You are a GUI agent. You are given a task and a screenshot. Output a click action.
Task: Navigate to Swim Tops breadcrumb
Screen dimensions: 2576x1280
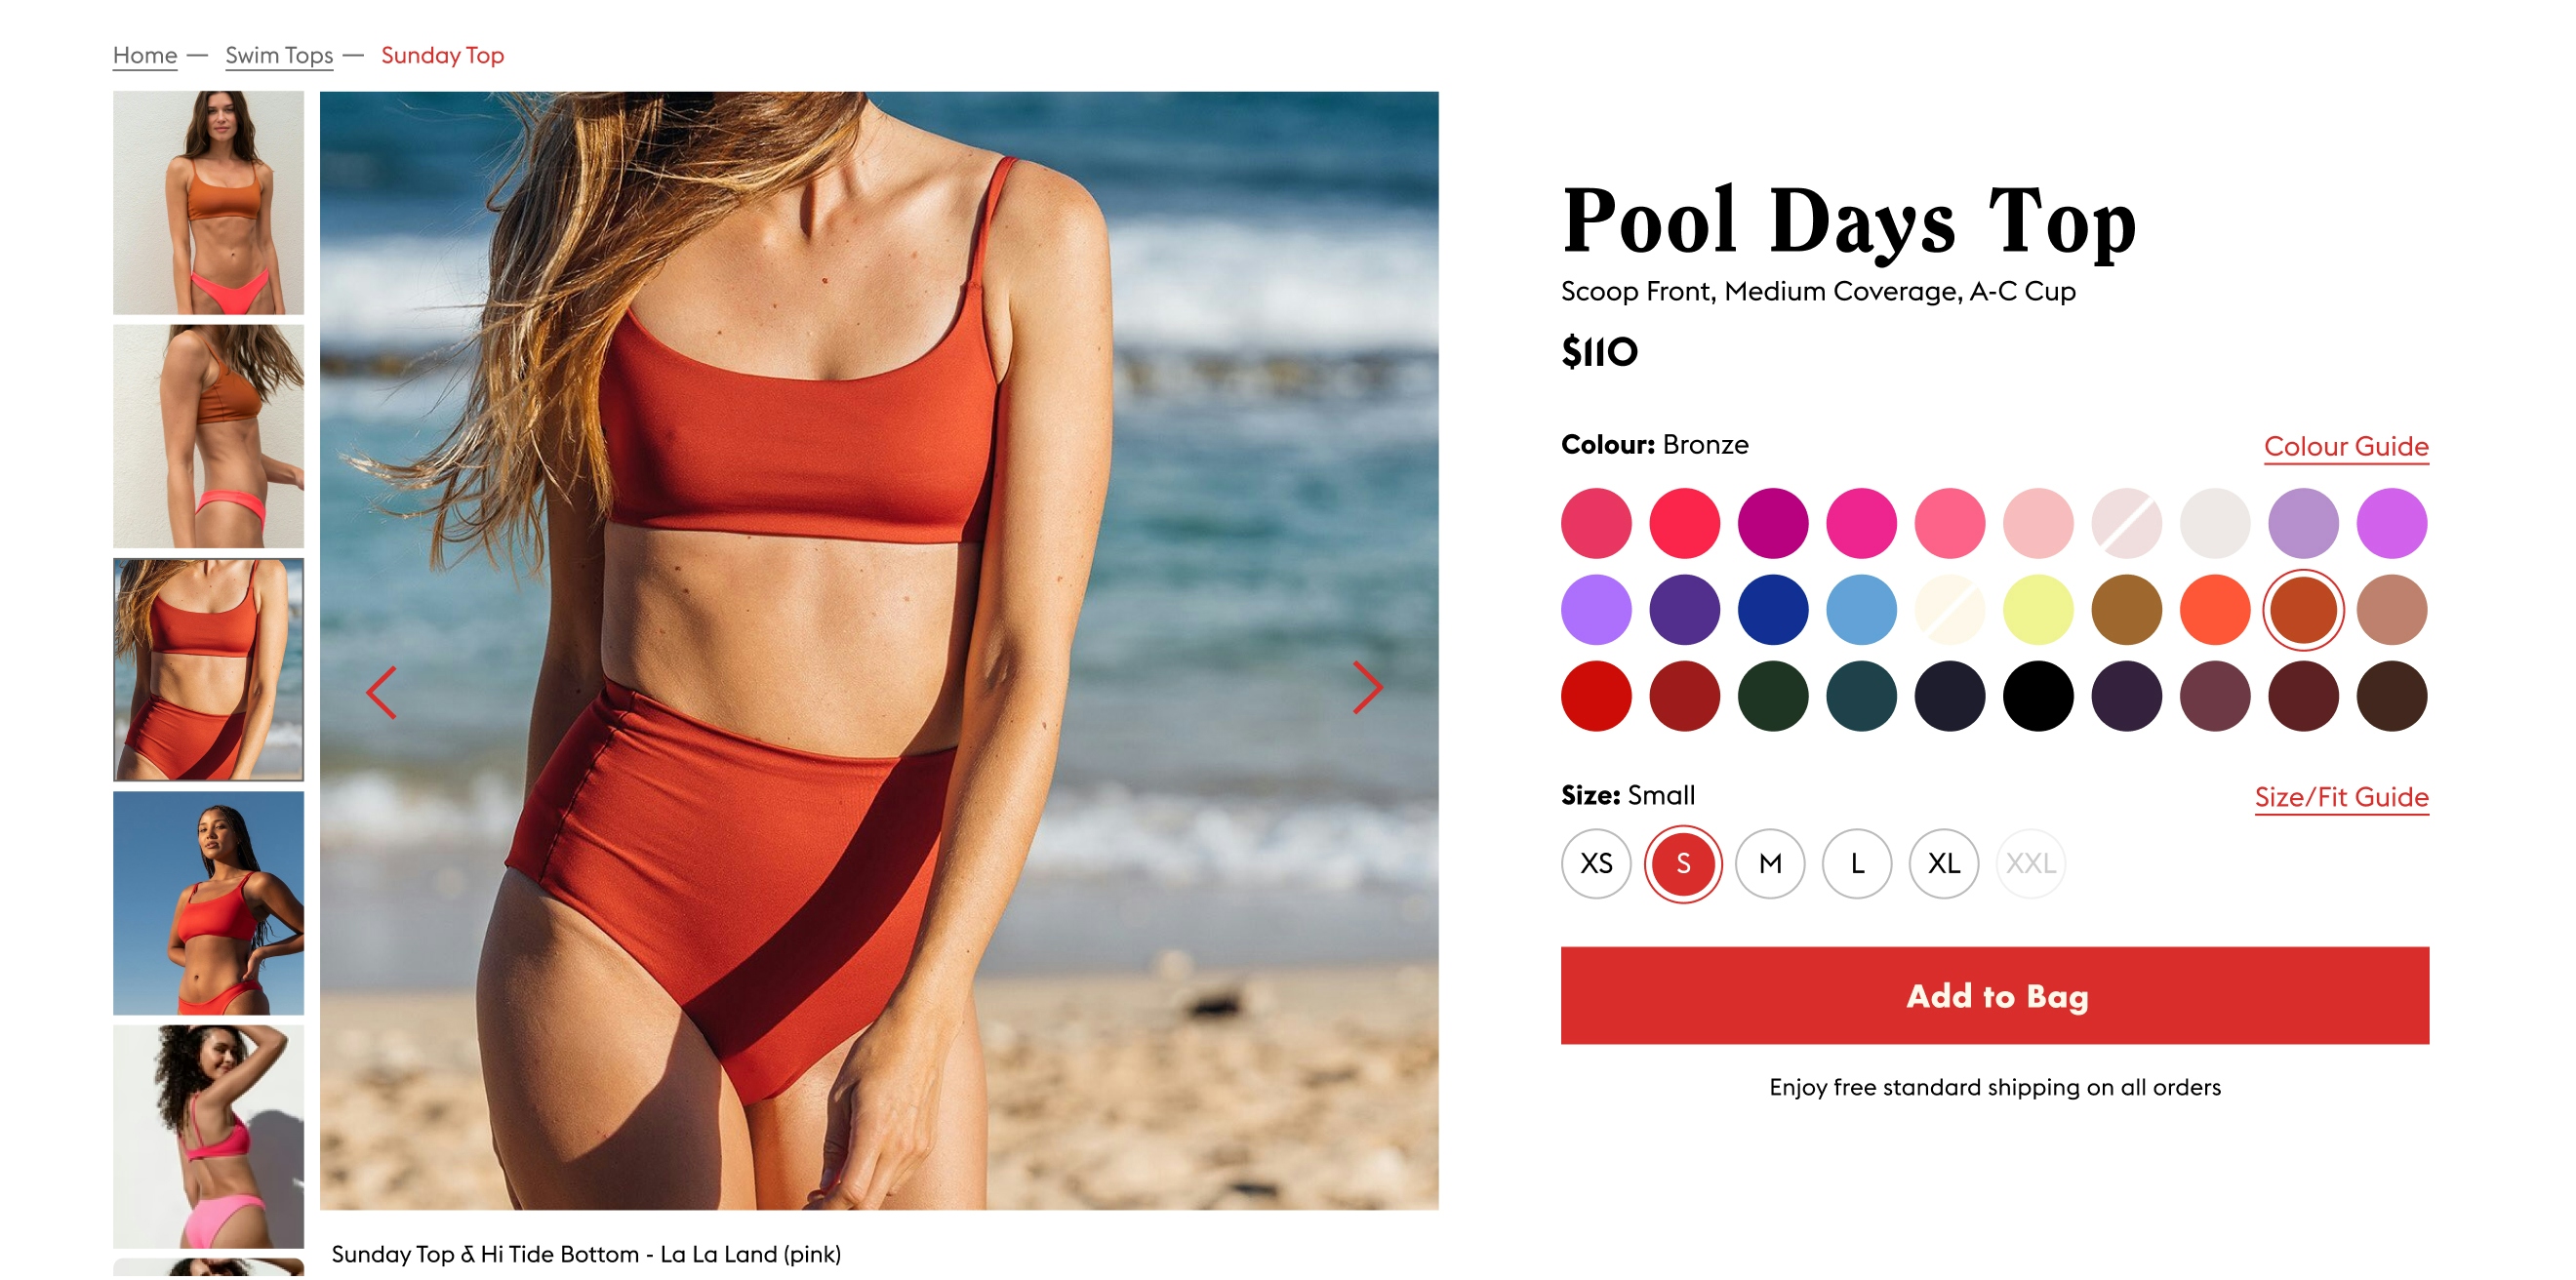pyautogui.click(x=279, y=55)
